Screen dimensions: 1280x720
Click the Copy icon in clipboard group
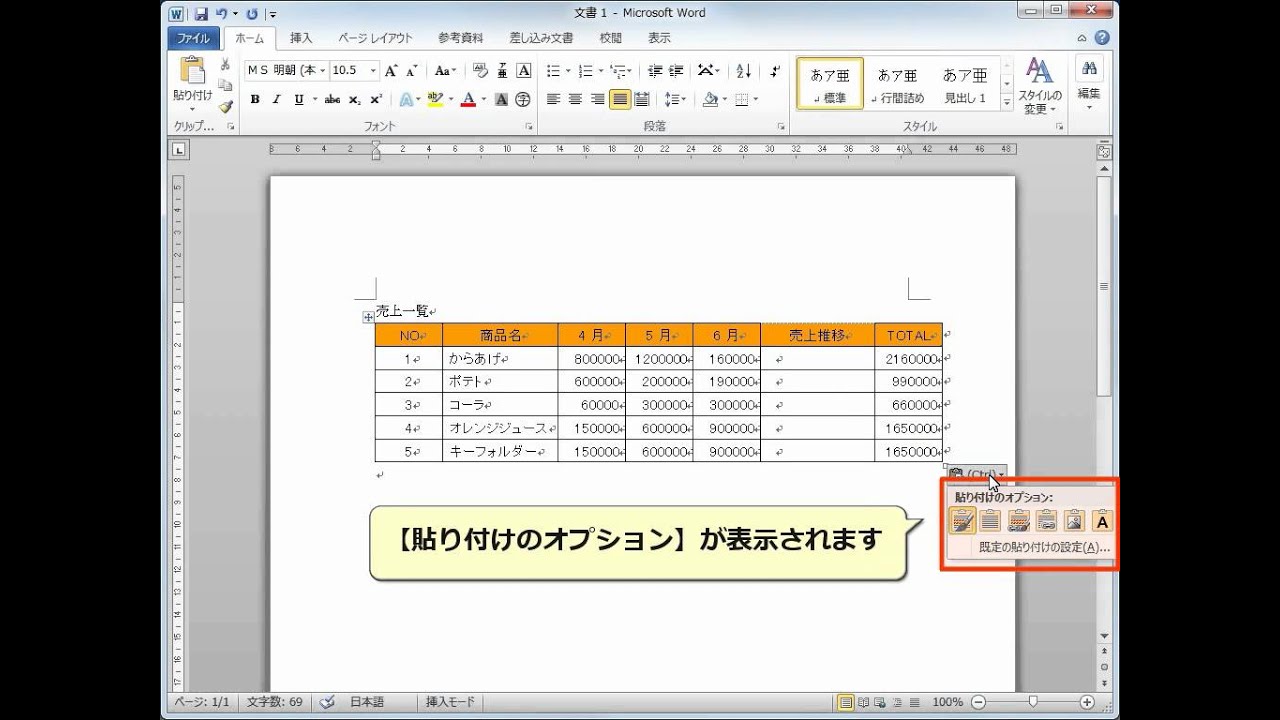[x=225, y=86]
